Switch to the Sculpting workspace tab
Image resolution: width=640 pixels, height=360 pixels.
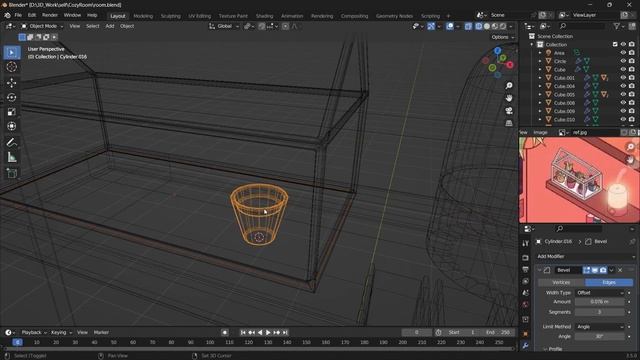[x=171, y=16]
